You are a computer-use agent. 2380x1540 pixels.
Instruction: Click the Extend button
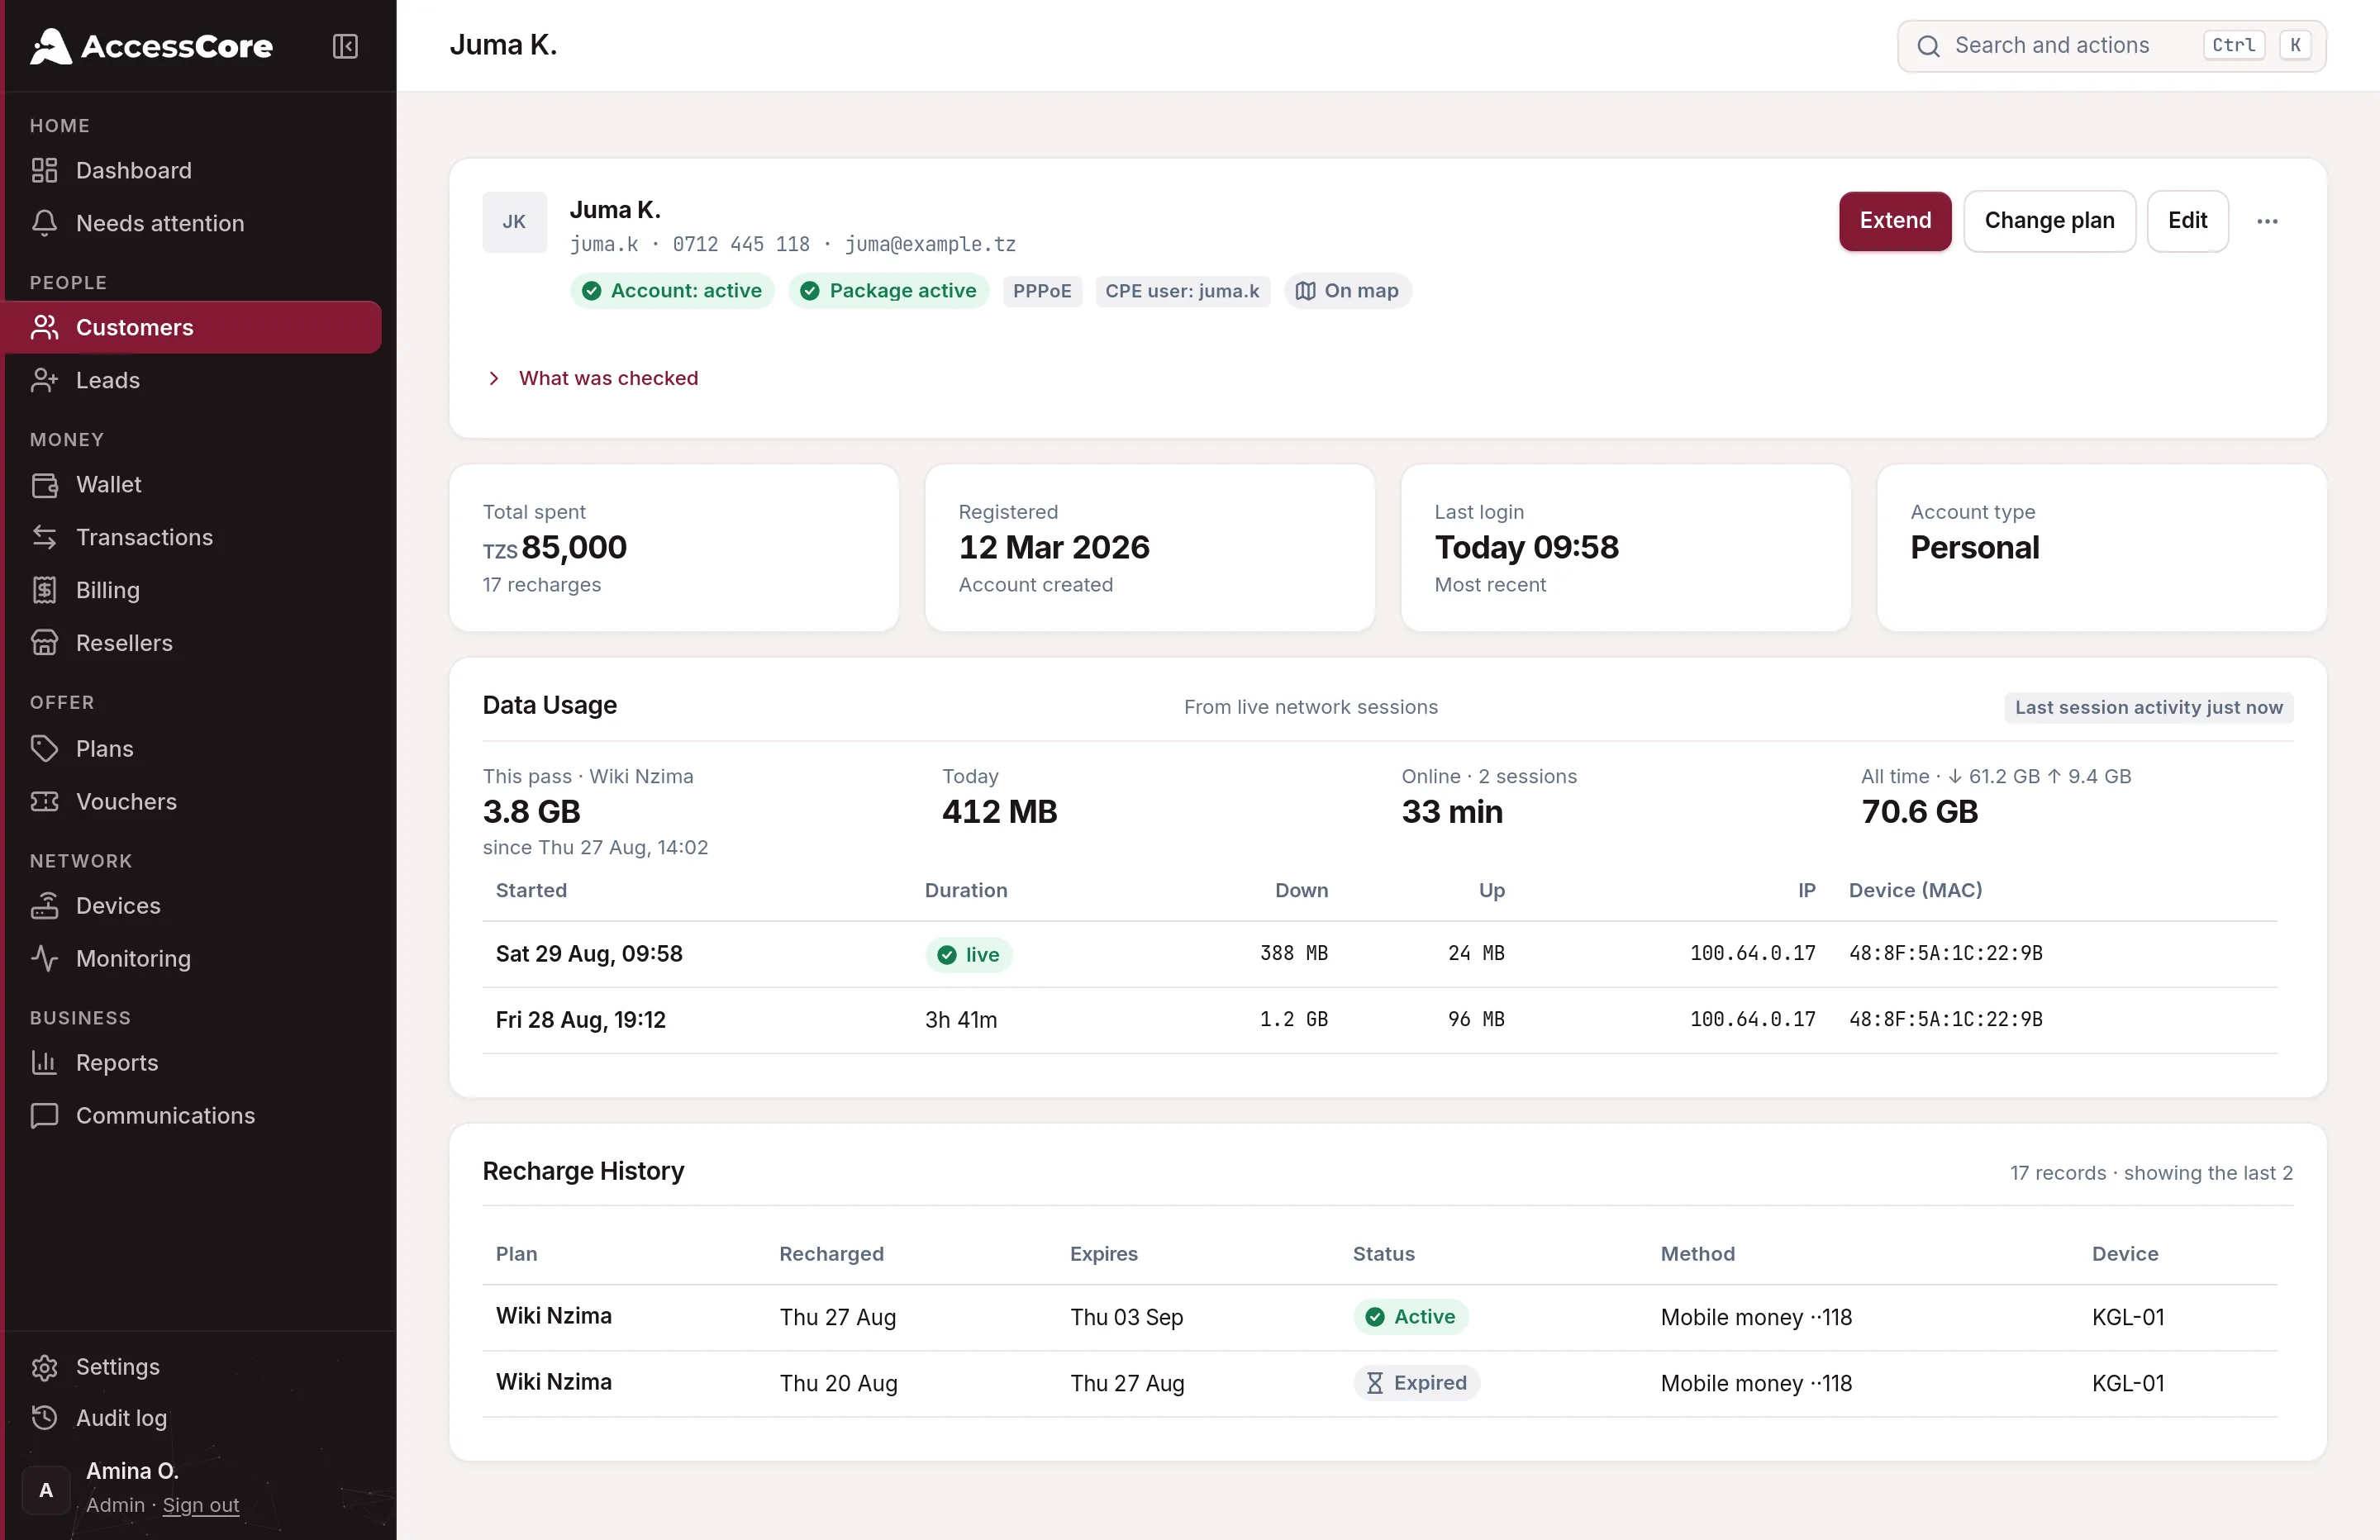(x=1895, y=221)
